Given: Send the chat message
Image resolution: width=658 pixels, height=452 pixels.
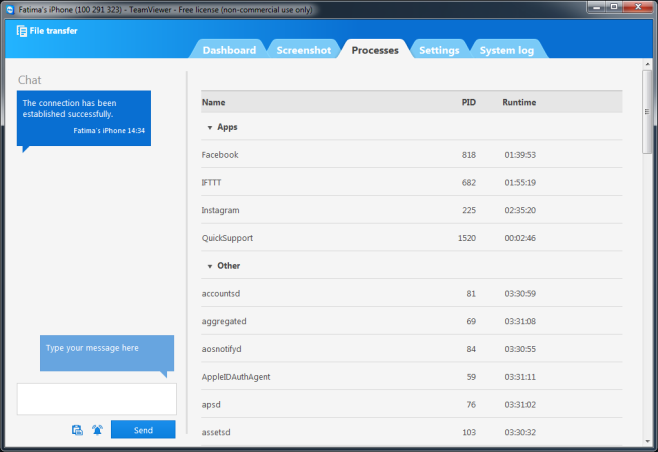Looking at the screenshot, I should click(143, 429).
